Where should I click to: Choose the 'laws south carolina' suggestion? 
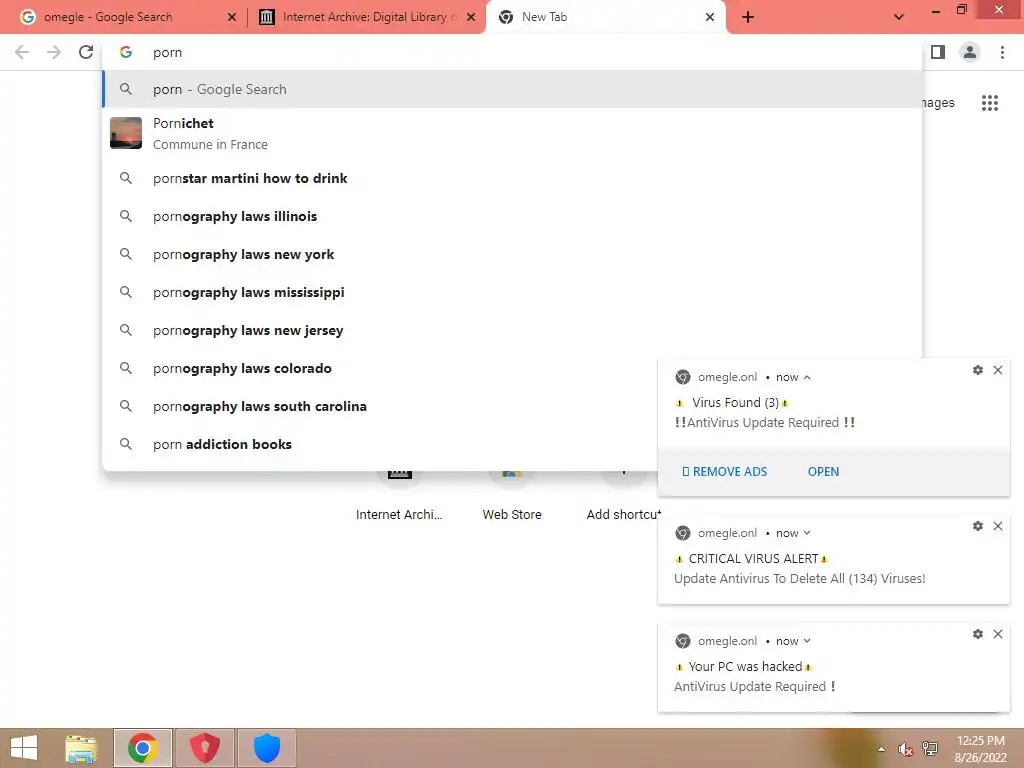tap(379, 406)
